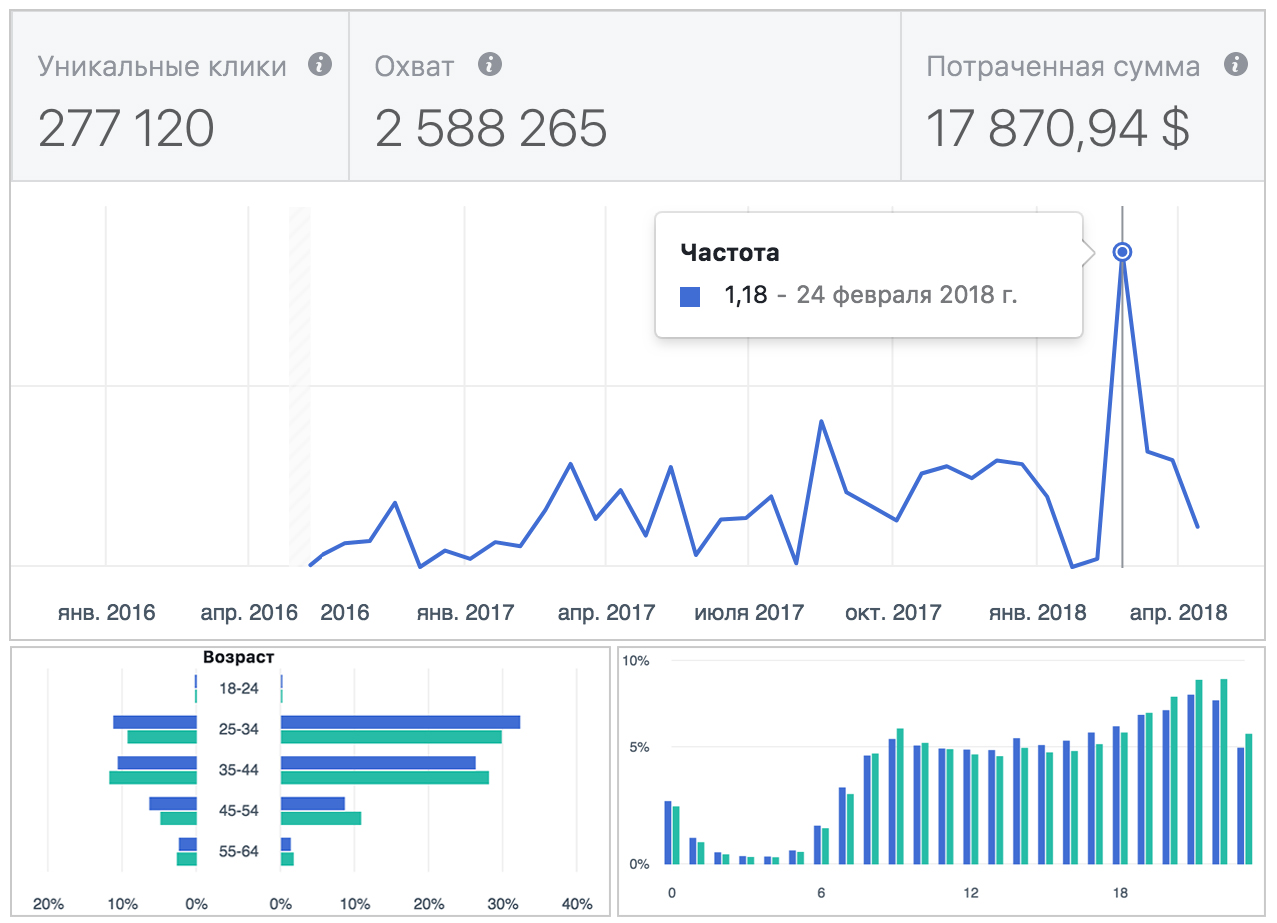1277x923 pixels.
Task: Click the янв. 2017 axis label
Action: coord(465,612)
